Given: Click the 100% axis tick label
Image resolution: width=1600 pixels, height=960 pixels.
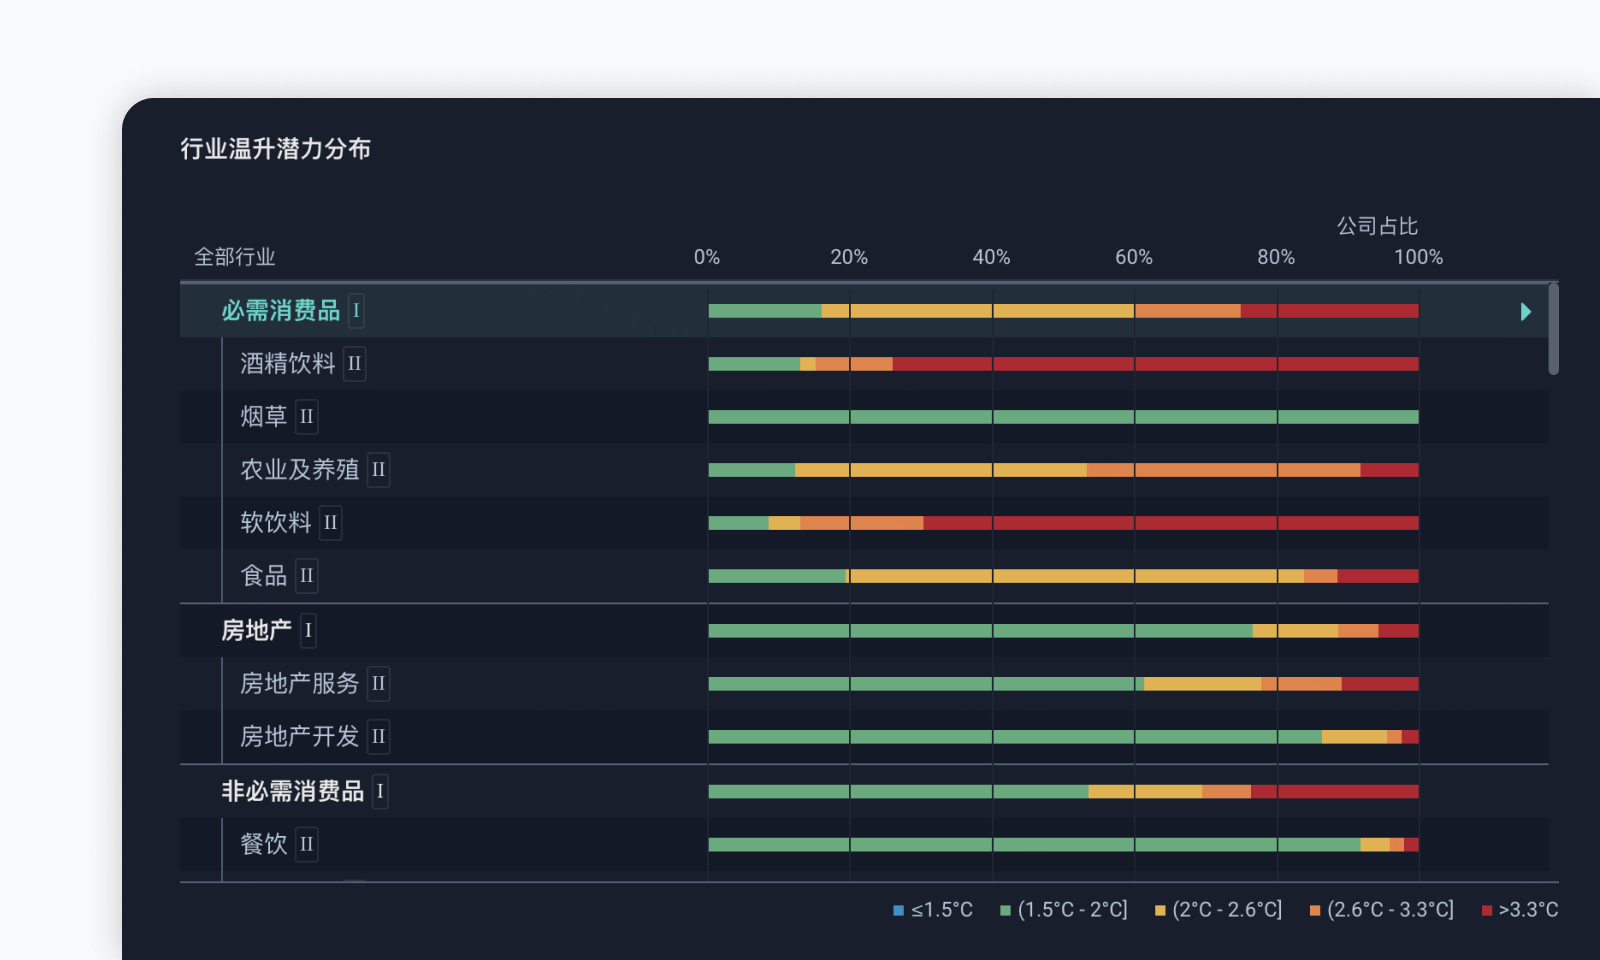Looking at the screenshot, I should click(1419, 257).
